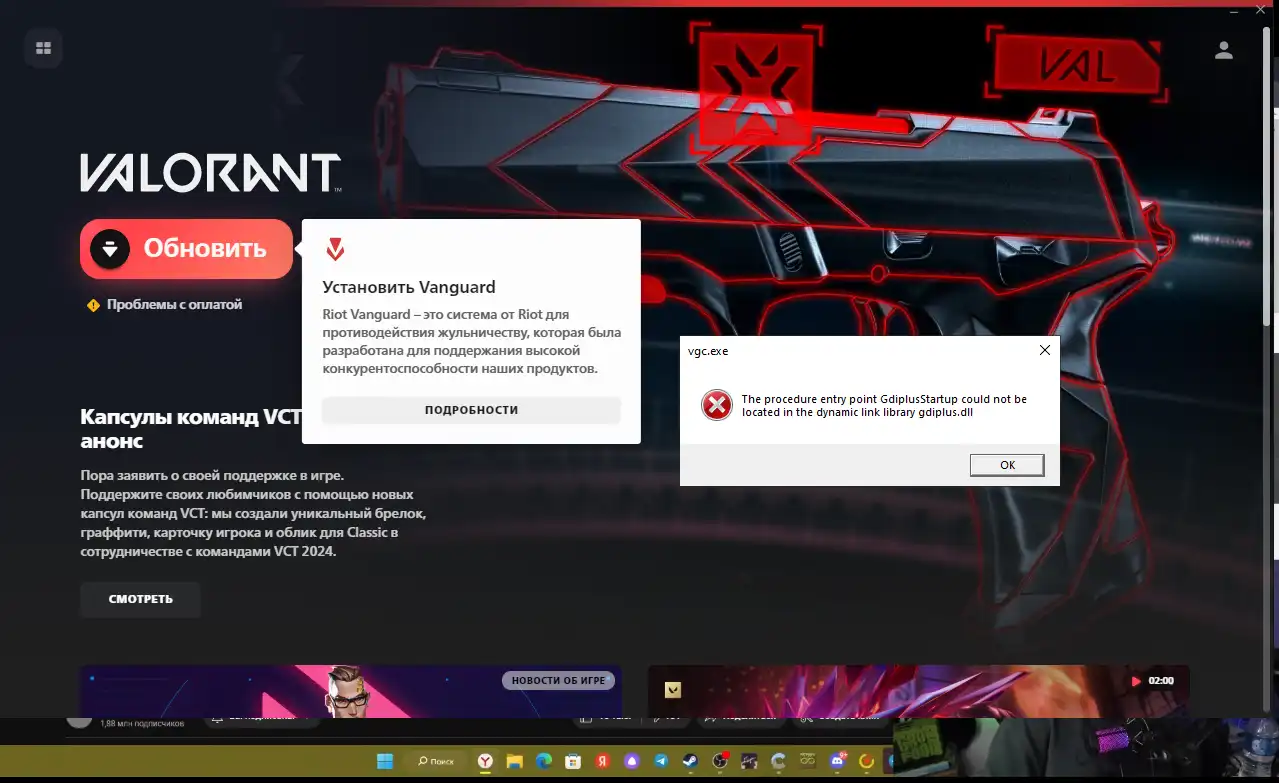Click the Капсулы команд VCT headline
This screenshot has height=783, width=1279.
pyautogui.click(x=191, y=429)
